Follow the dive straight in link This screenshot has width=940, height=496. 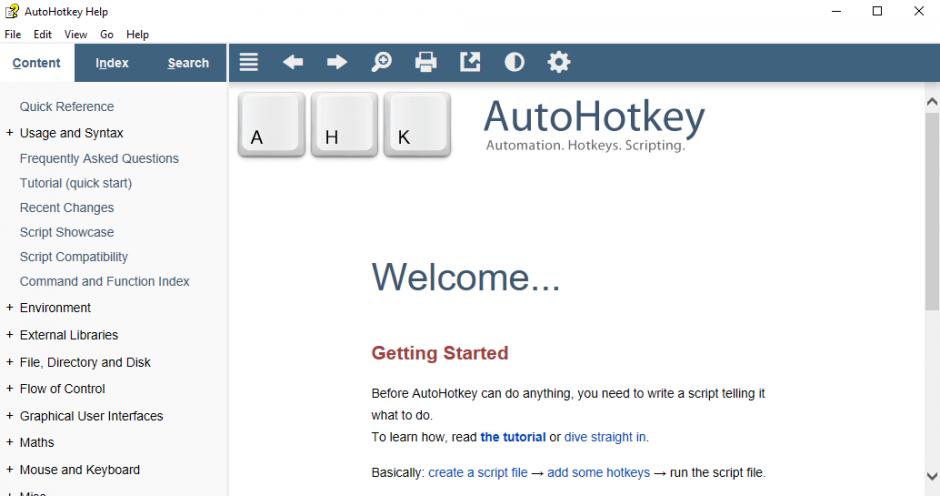(606, 437)
